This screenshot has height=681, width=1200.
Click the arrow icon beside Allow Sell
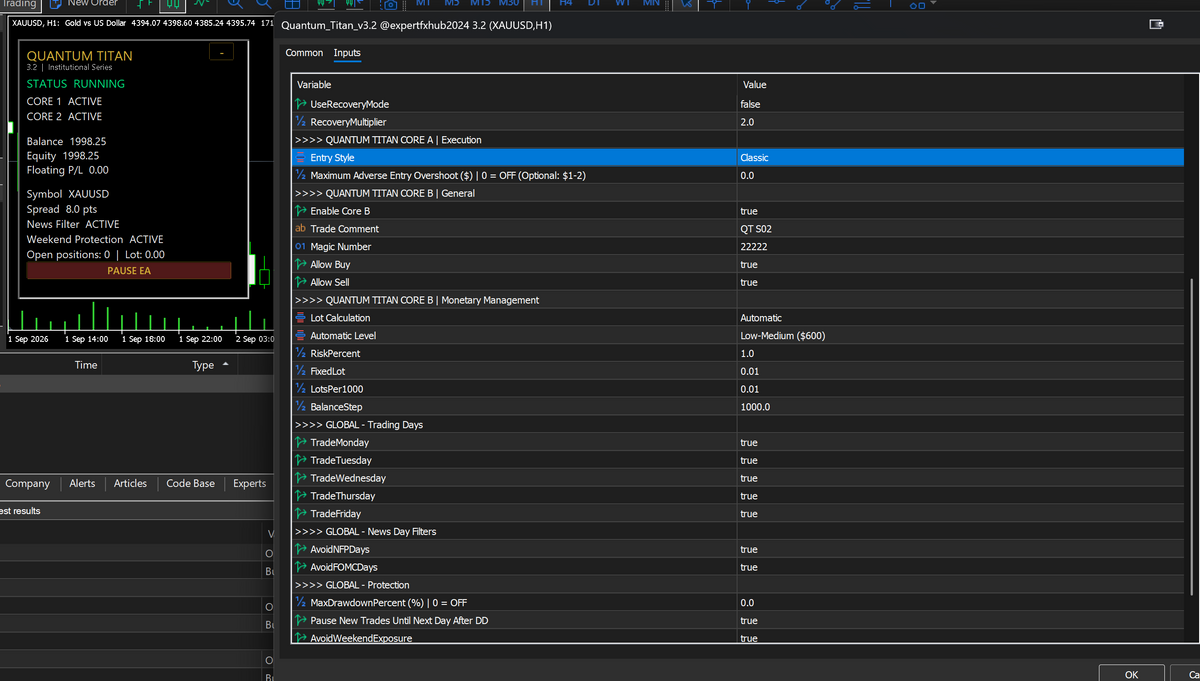pyautogui.click(x=301, y=282)
